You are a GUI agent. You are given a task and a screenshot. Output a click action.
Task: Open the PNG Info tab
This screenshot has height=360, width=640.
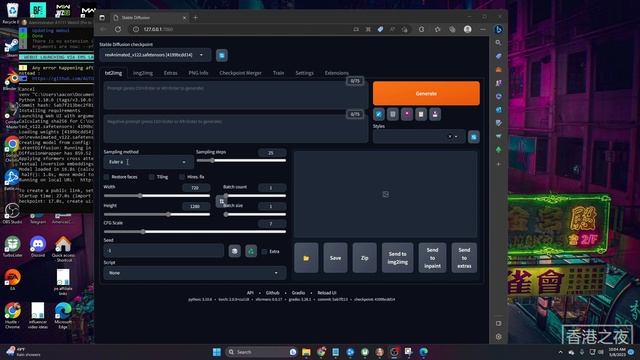click(x=198, y=73)
